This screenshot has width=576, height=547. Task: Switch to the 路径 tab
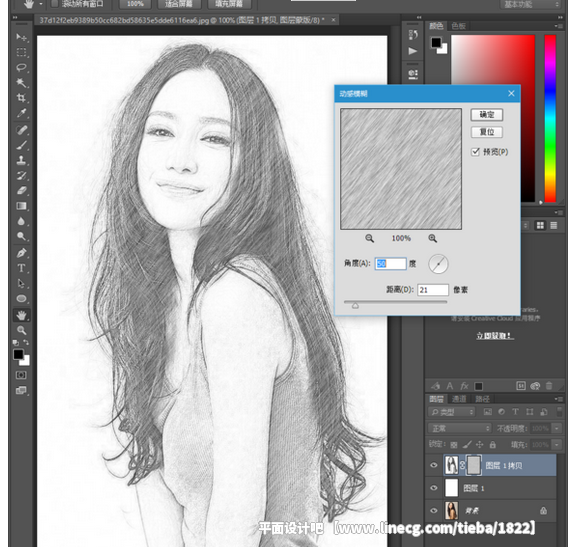click(x=482, y=399)
